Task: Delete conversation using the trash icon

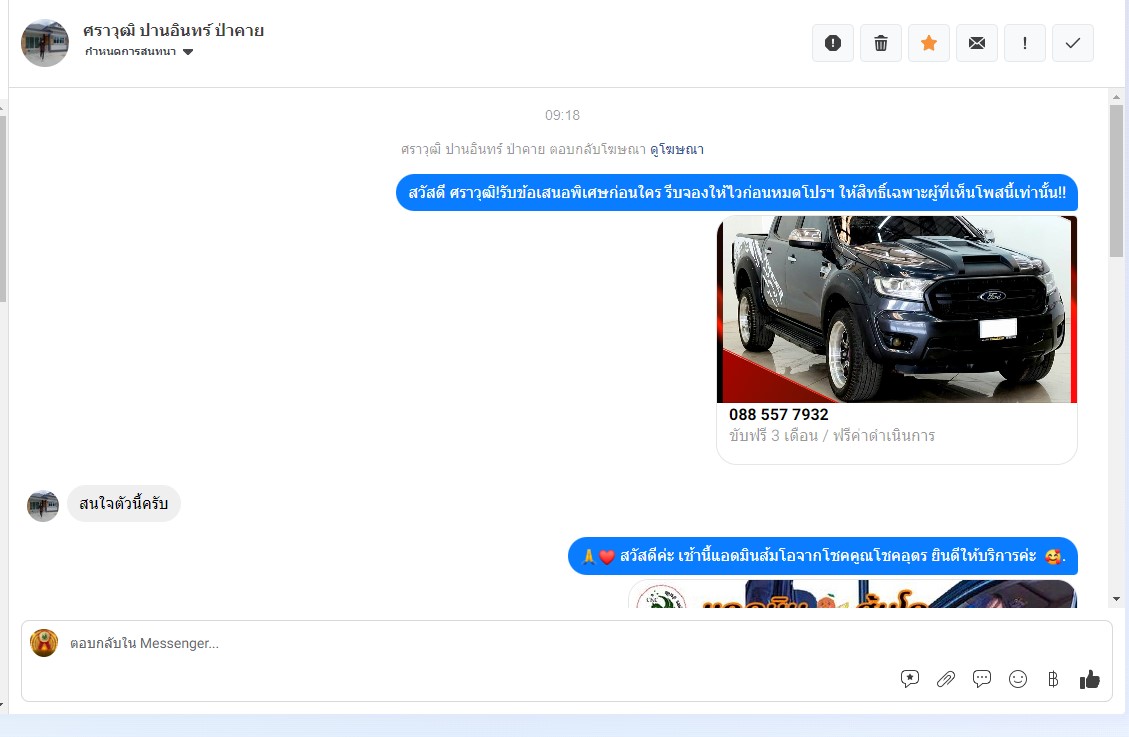Action: (x=880, y=43)
